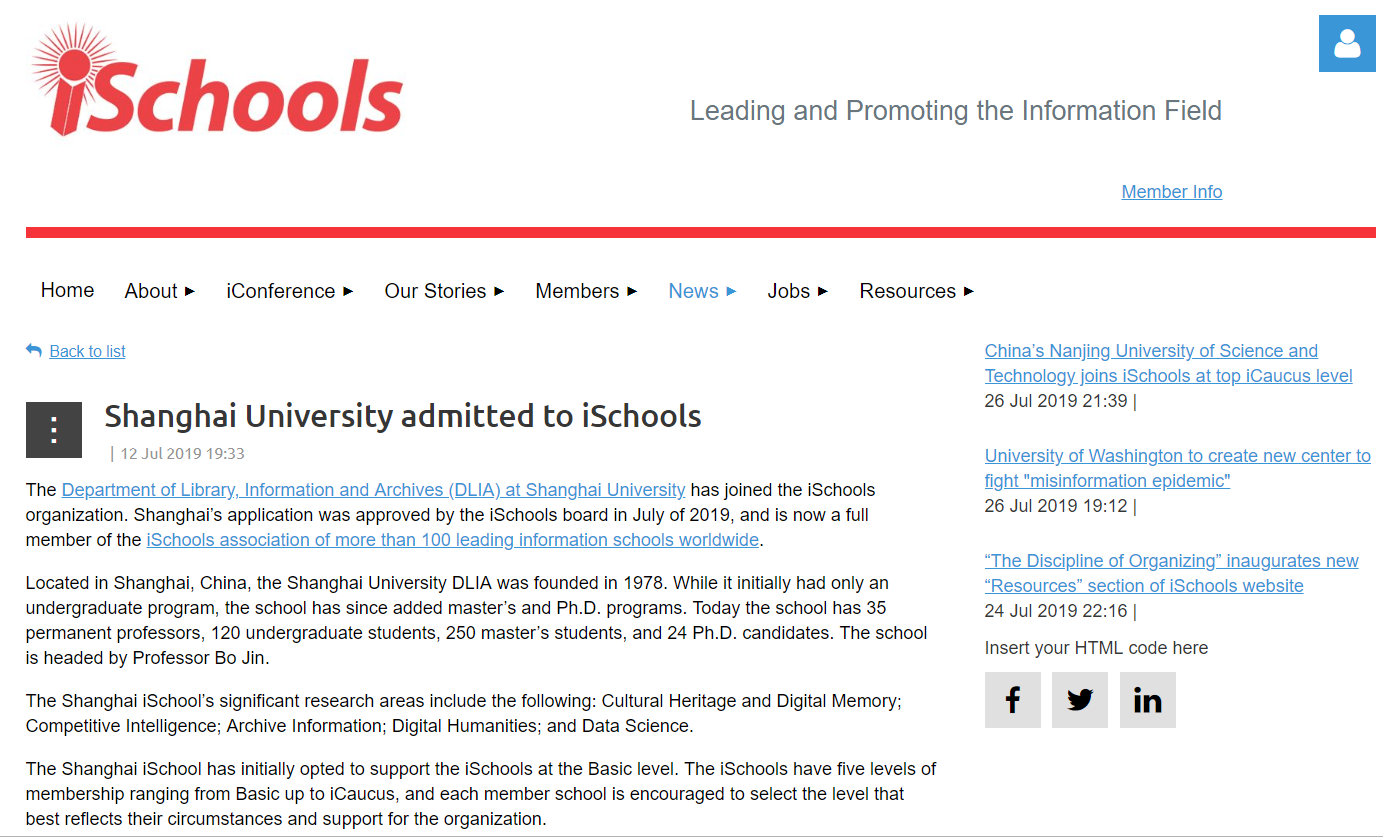Click the user account icon

1347,44
